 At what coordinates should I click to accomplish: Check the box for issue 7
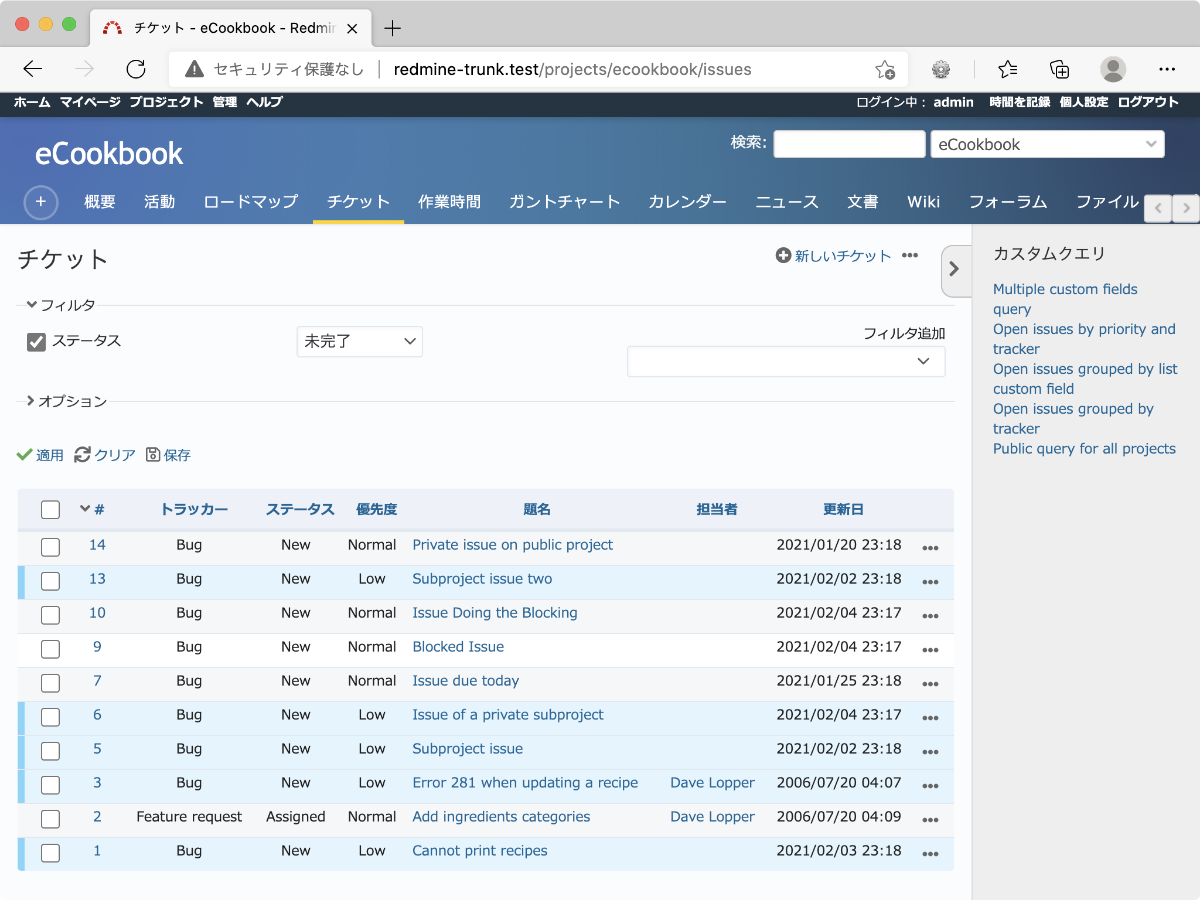50,683
